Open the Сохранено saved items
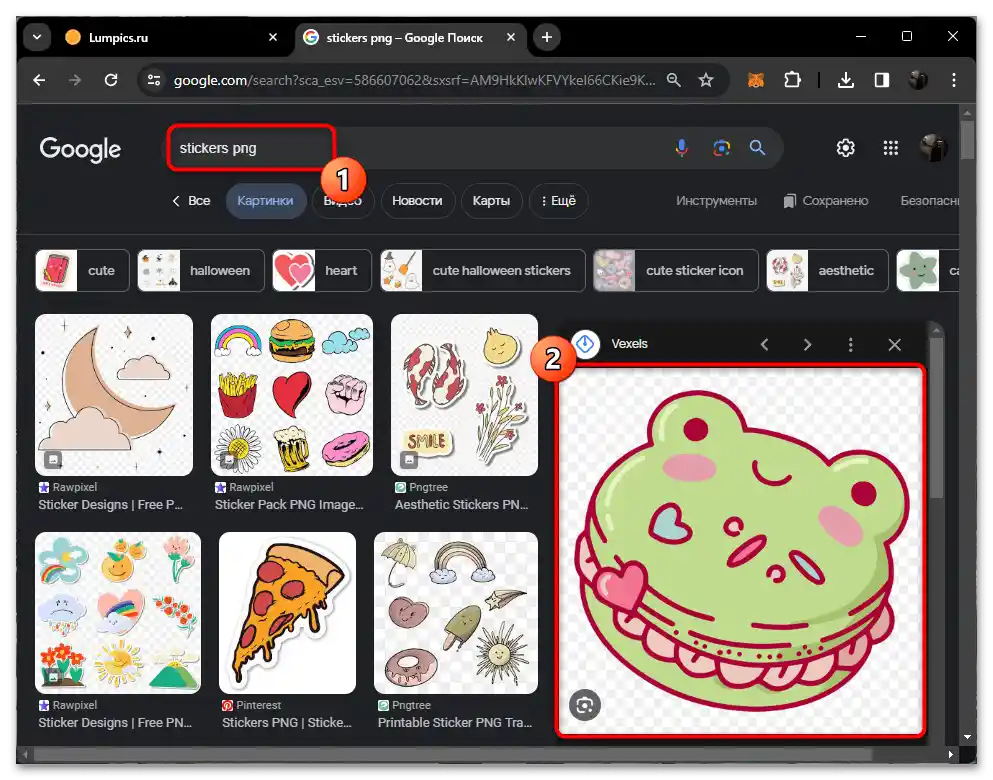The height and width of the screenshot is (780, 993). [826, 201]
